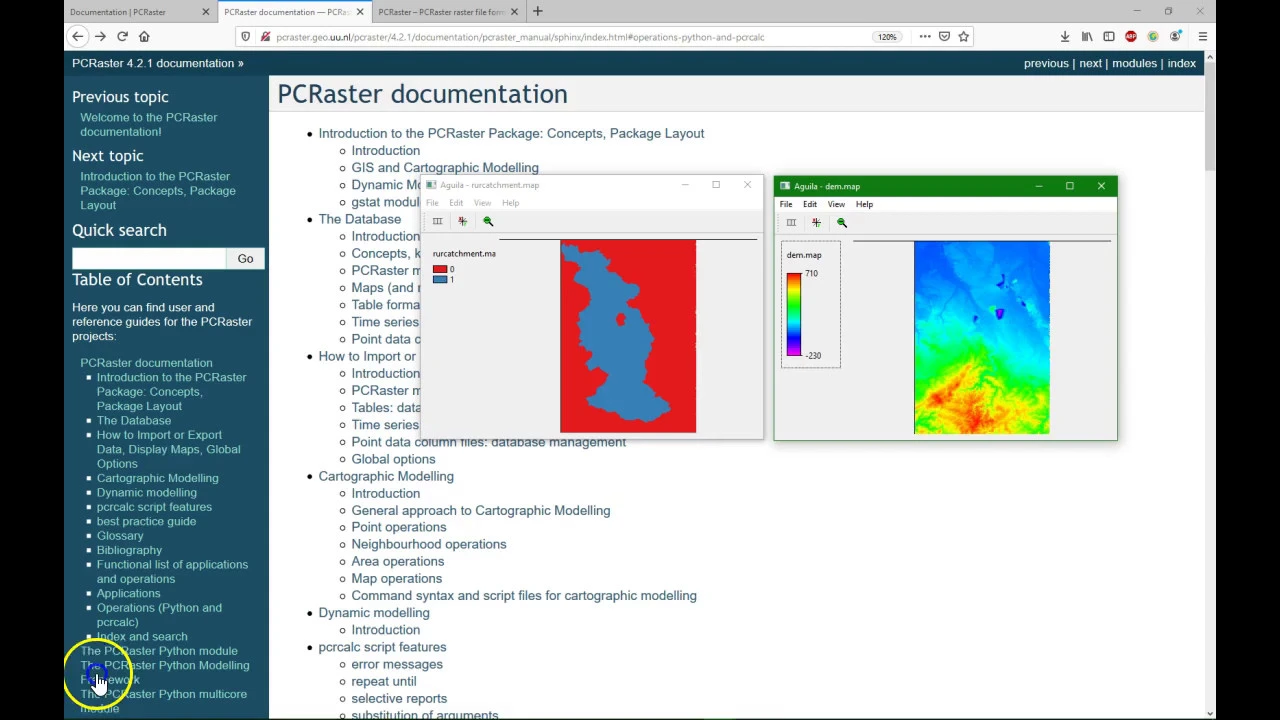
Task: Click green circular extension icon in toolbar
Action: pos(1153,37)
